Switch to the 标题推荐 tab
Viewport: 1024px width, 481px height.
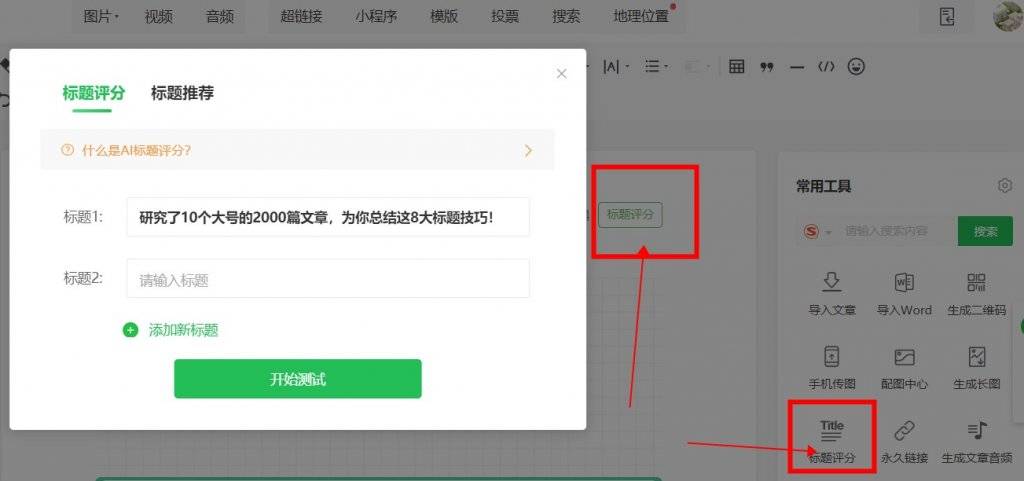[182, 93]
